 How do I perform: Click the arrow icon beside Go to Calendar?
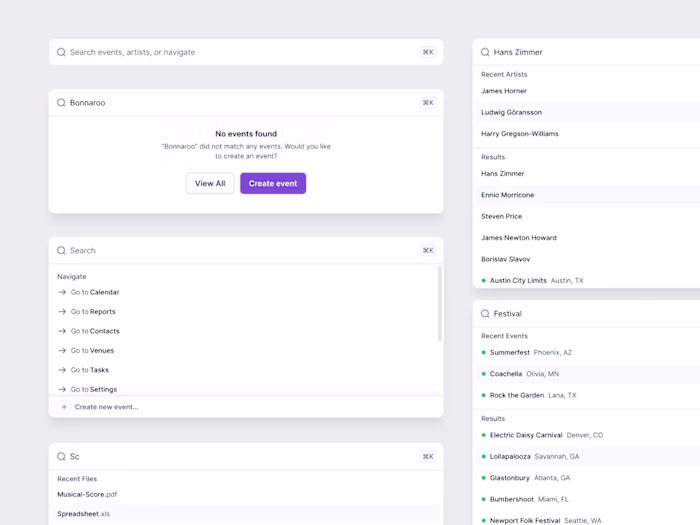click(62, 292)
